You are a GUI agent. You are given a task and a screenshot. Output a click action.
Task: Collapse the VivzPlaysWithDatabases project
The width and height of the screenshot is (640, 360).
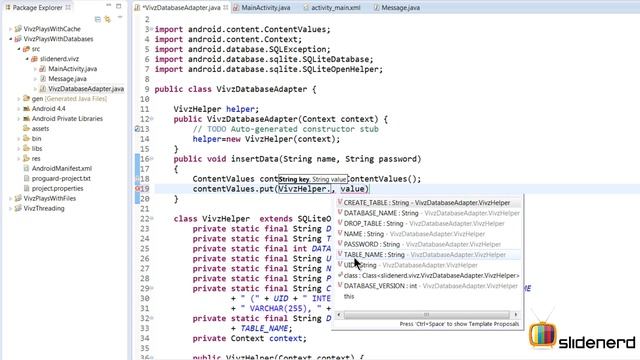10,39
